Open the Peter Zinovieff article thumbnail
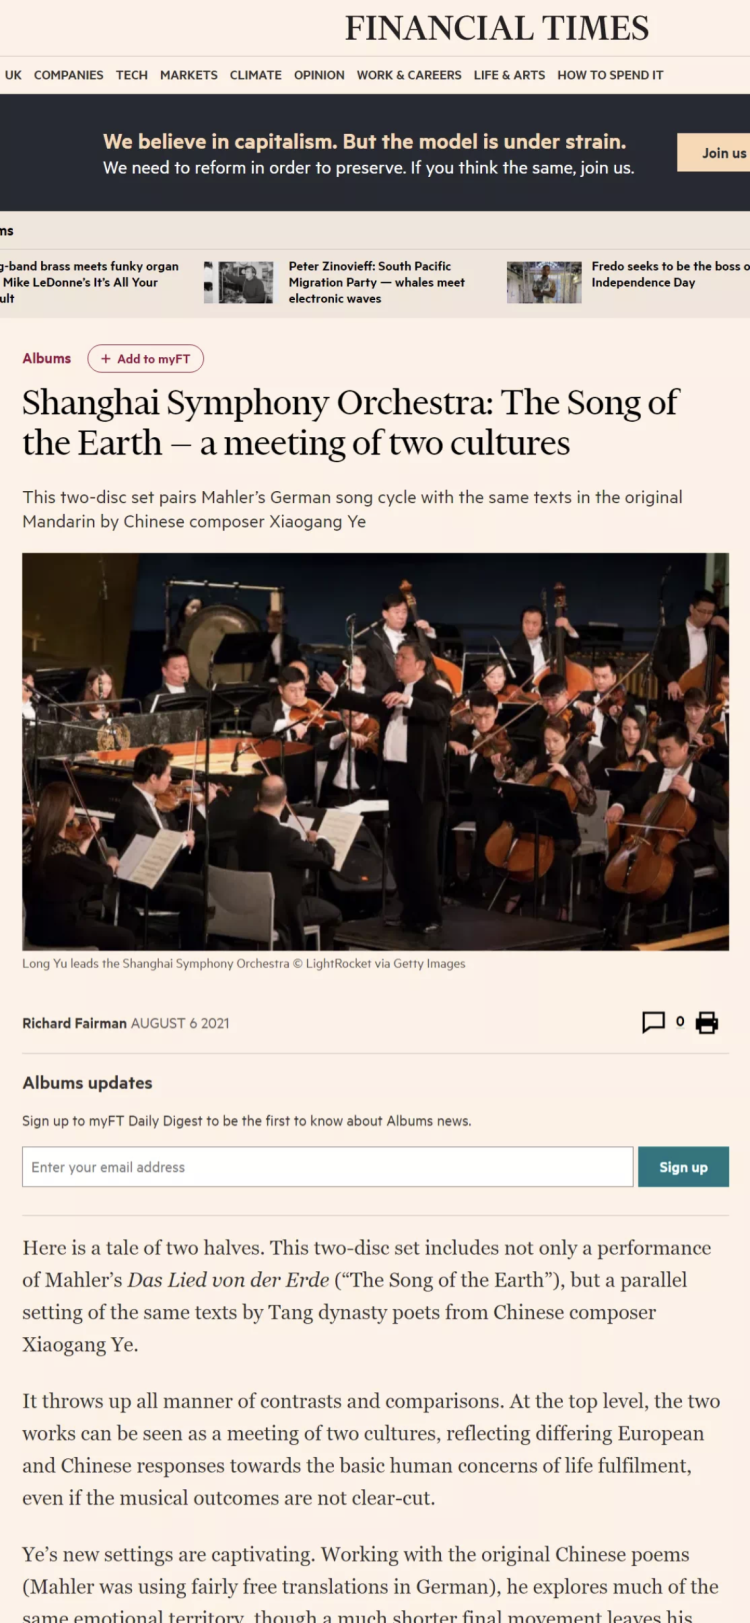Image resolution: width=750 pixels, height=1623 pixels. pyautogui.click(x=246, y=283)
